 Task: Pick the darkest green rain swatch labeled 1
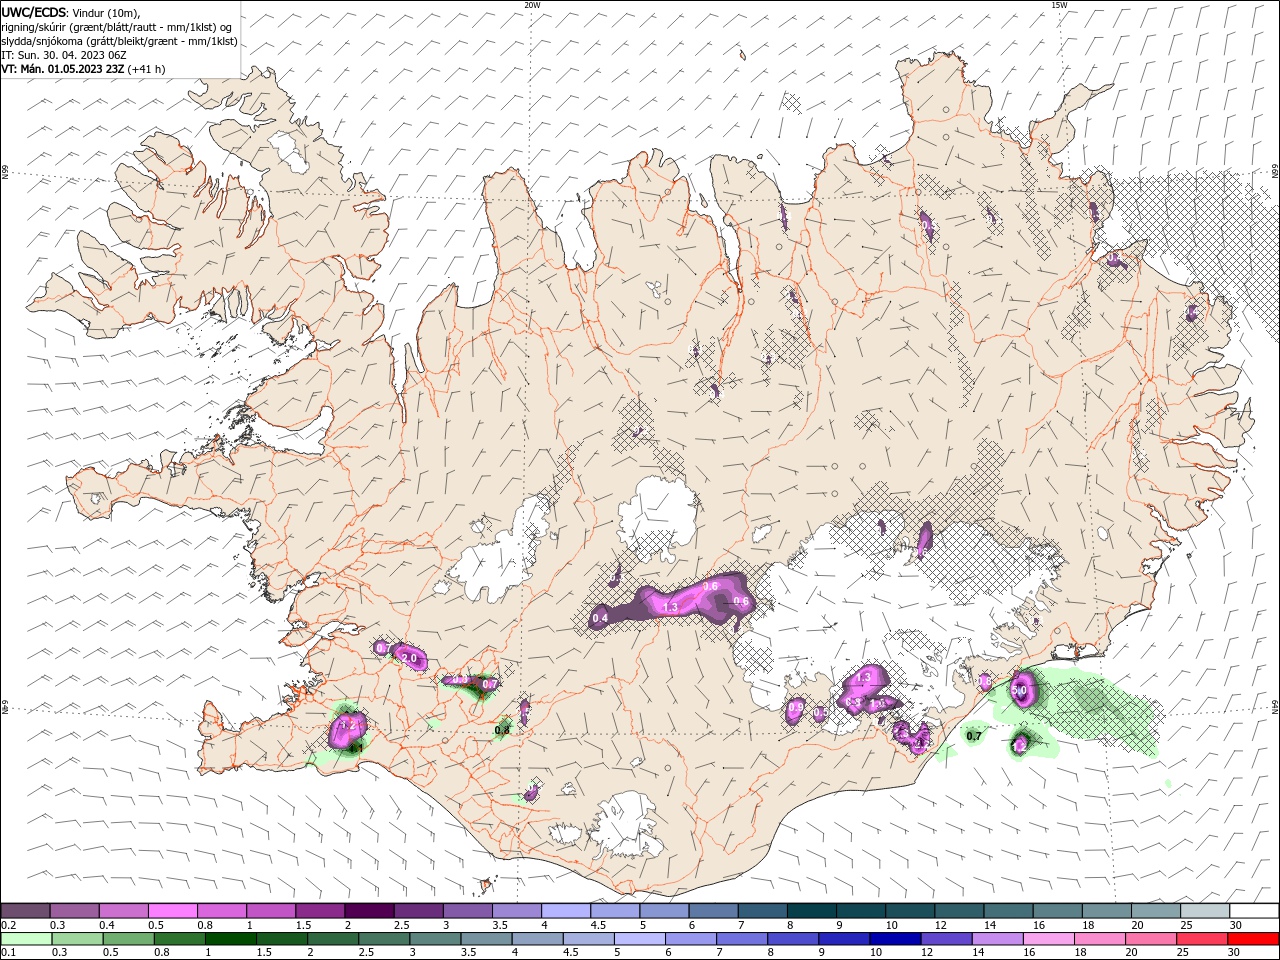tap(230, 939)
